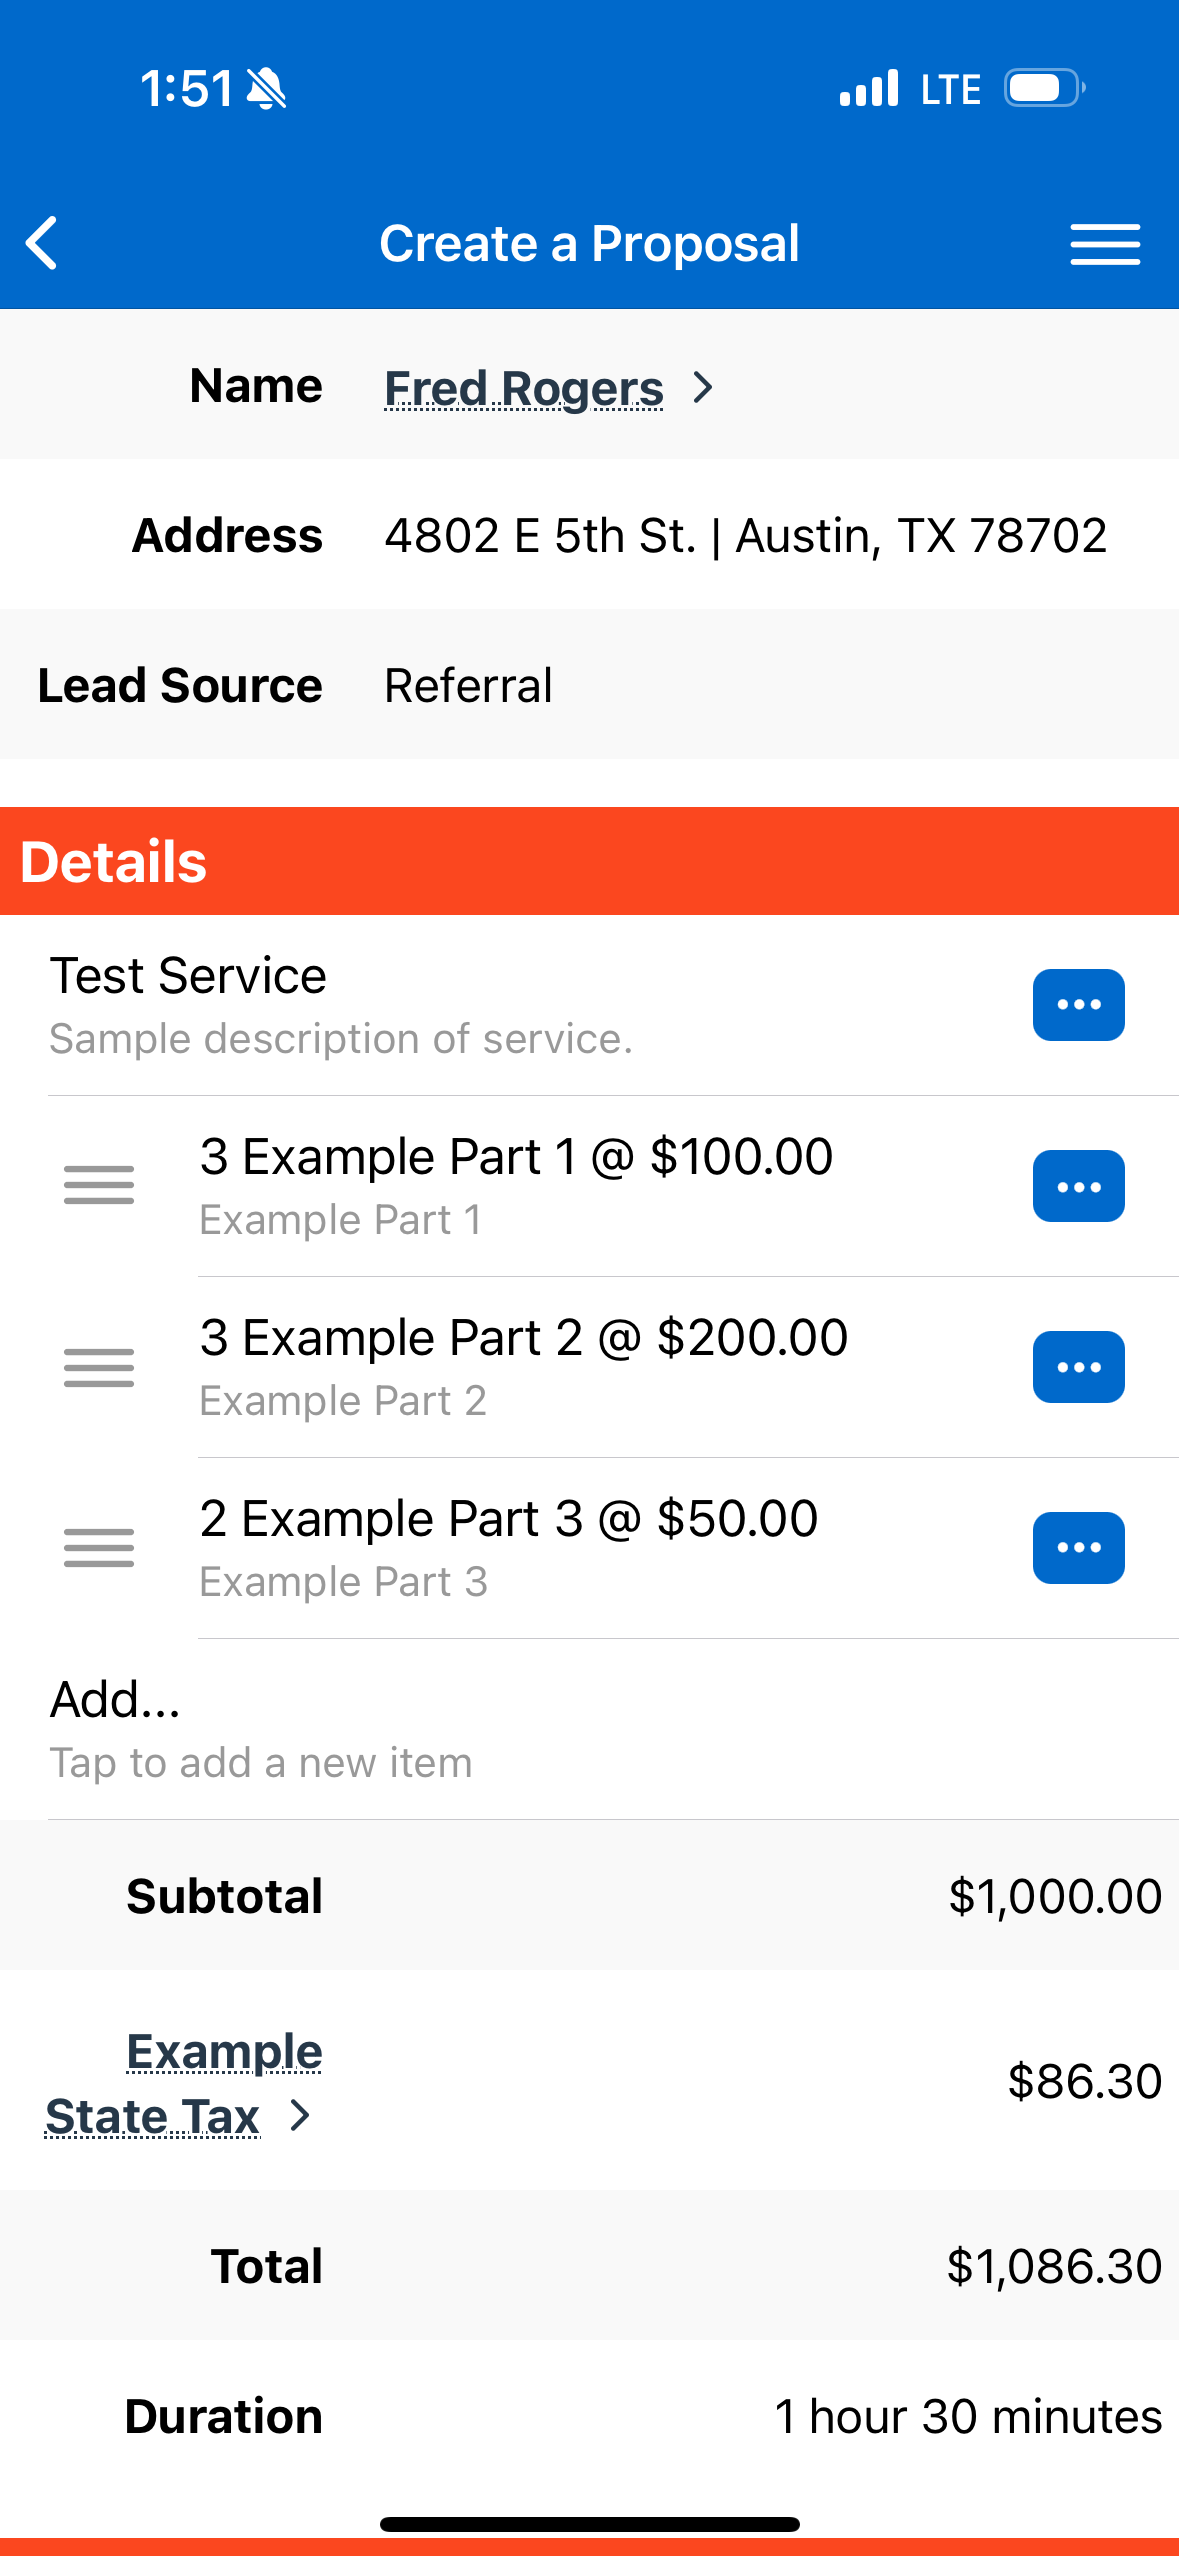Tap the back arrow in header
The width and height of the screenshot is (1179, 2556).
point(42,243)
